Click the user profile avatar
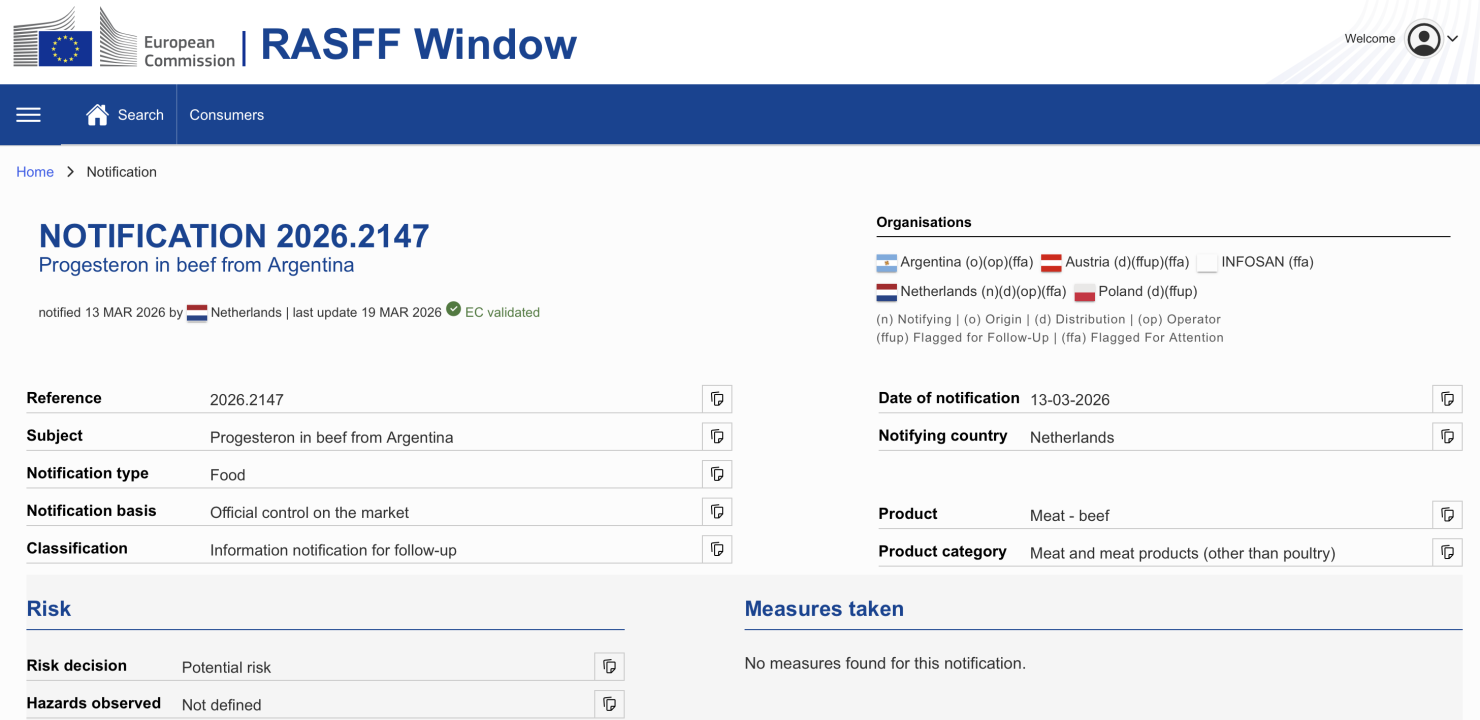Screen dimensions: 1480x720 point(1423,39)
